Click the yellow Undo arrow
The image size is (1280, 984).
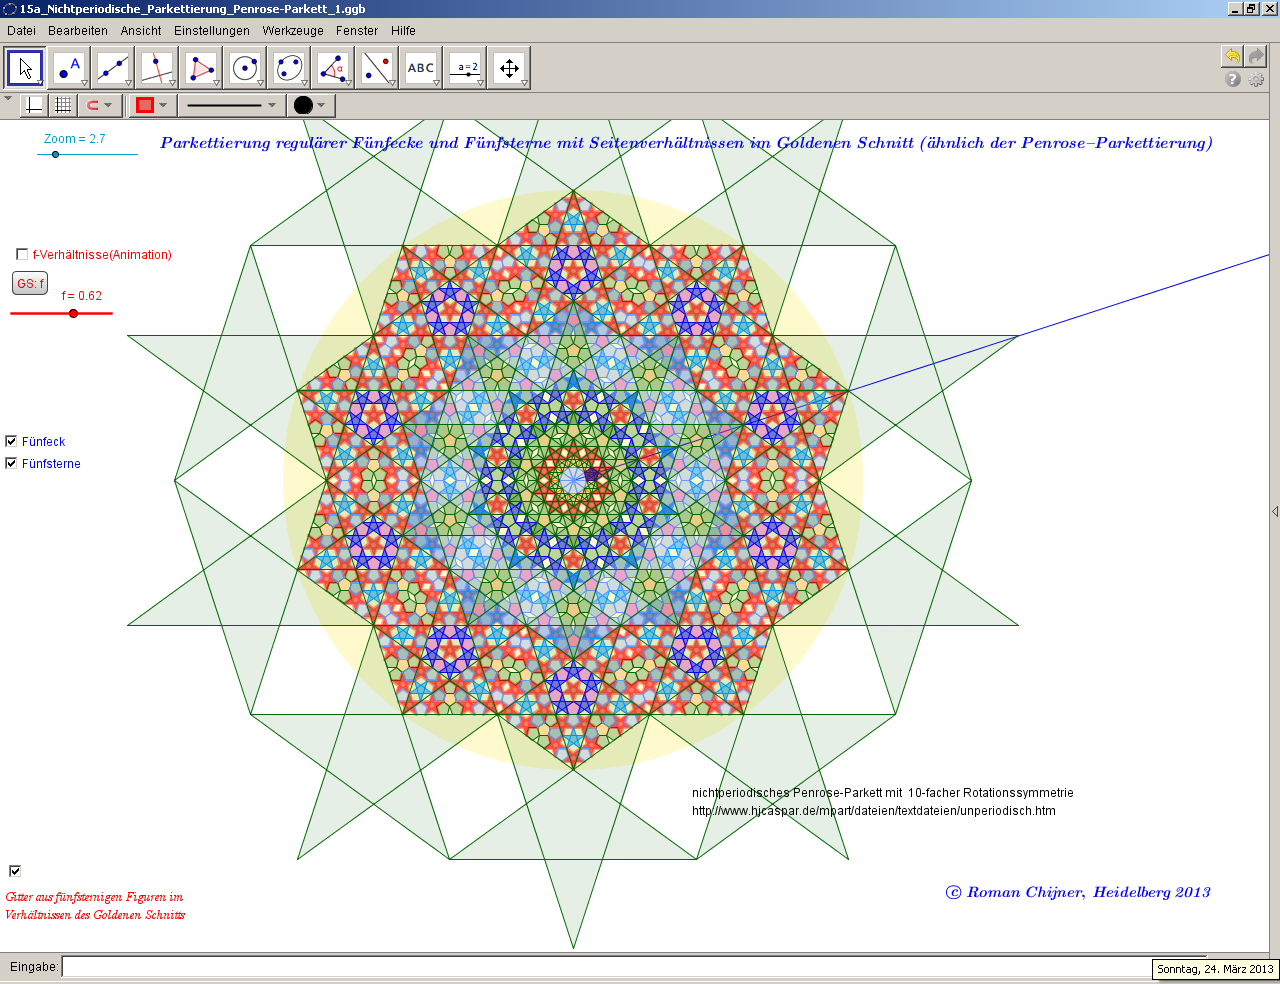[x=1232, y=56]
